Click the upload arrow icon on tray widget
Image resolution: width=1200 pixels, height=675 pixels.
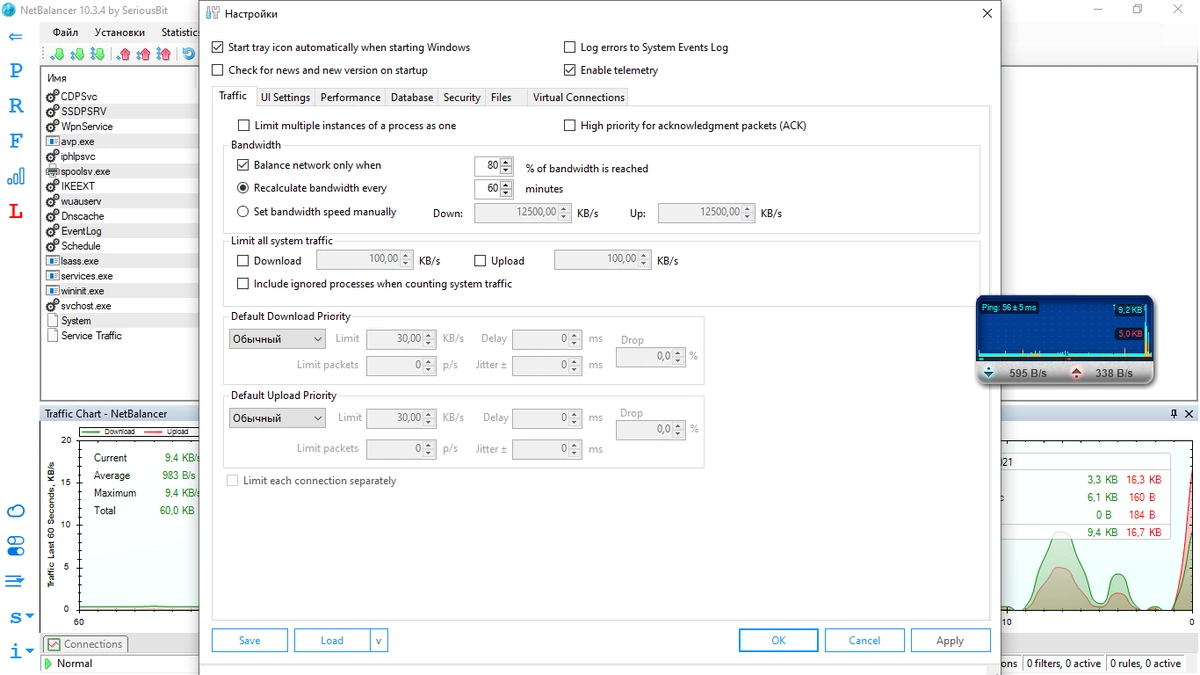(1076, 373)
